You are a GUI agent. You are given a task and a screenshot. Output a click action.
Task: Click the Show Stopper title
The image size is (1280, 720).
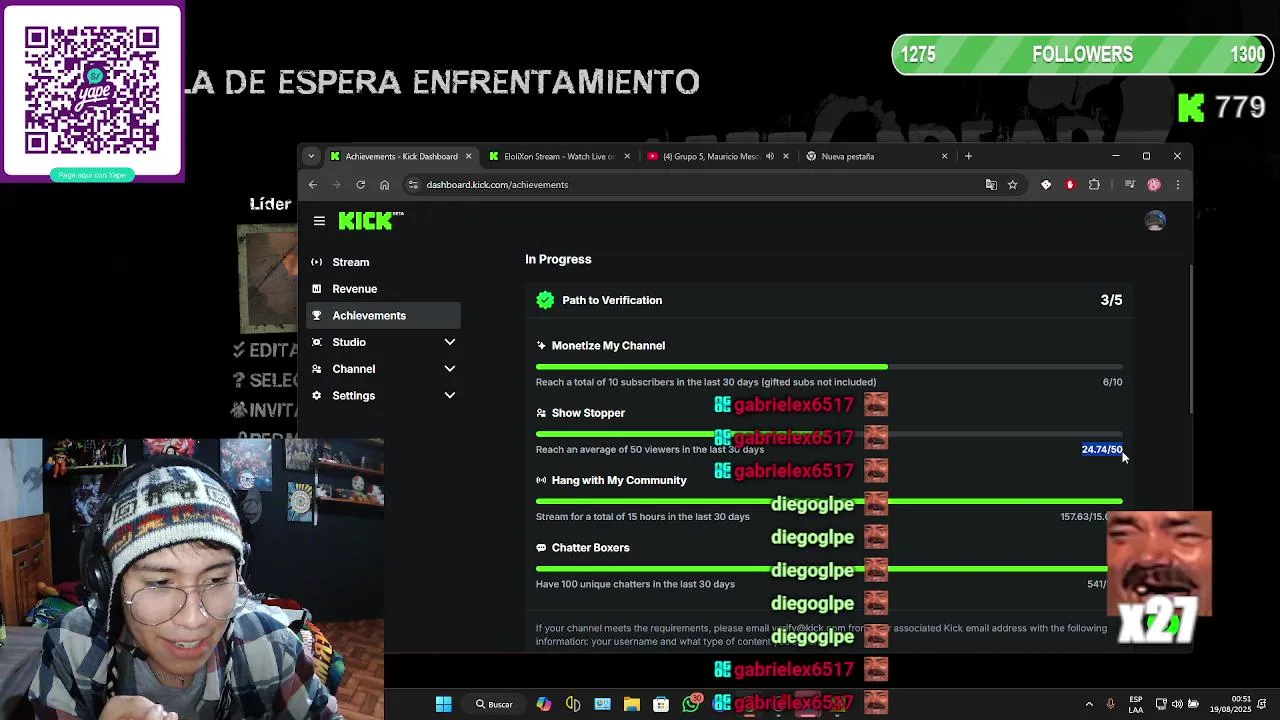pyautogui.click(x=588, y=413)
